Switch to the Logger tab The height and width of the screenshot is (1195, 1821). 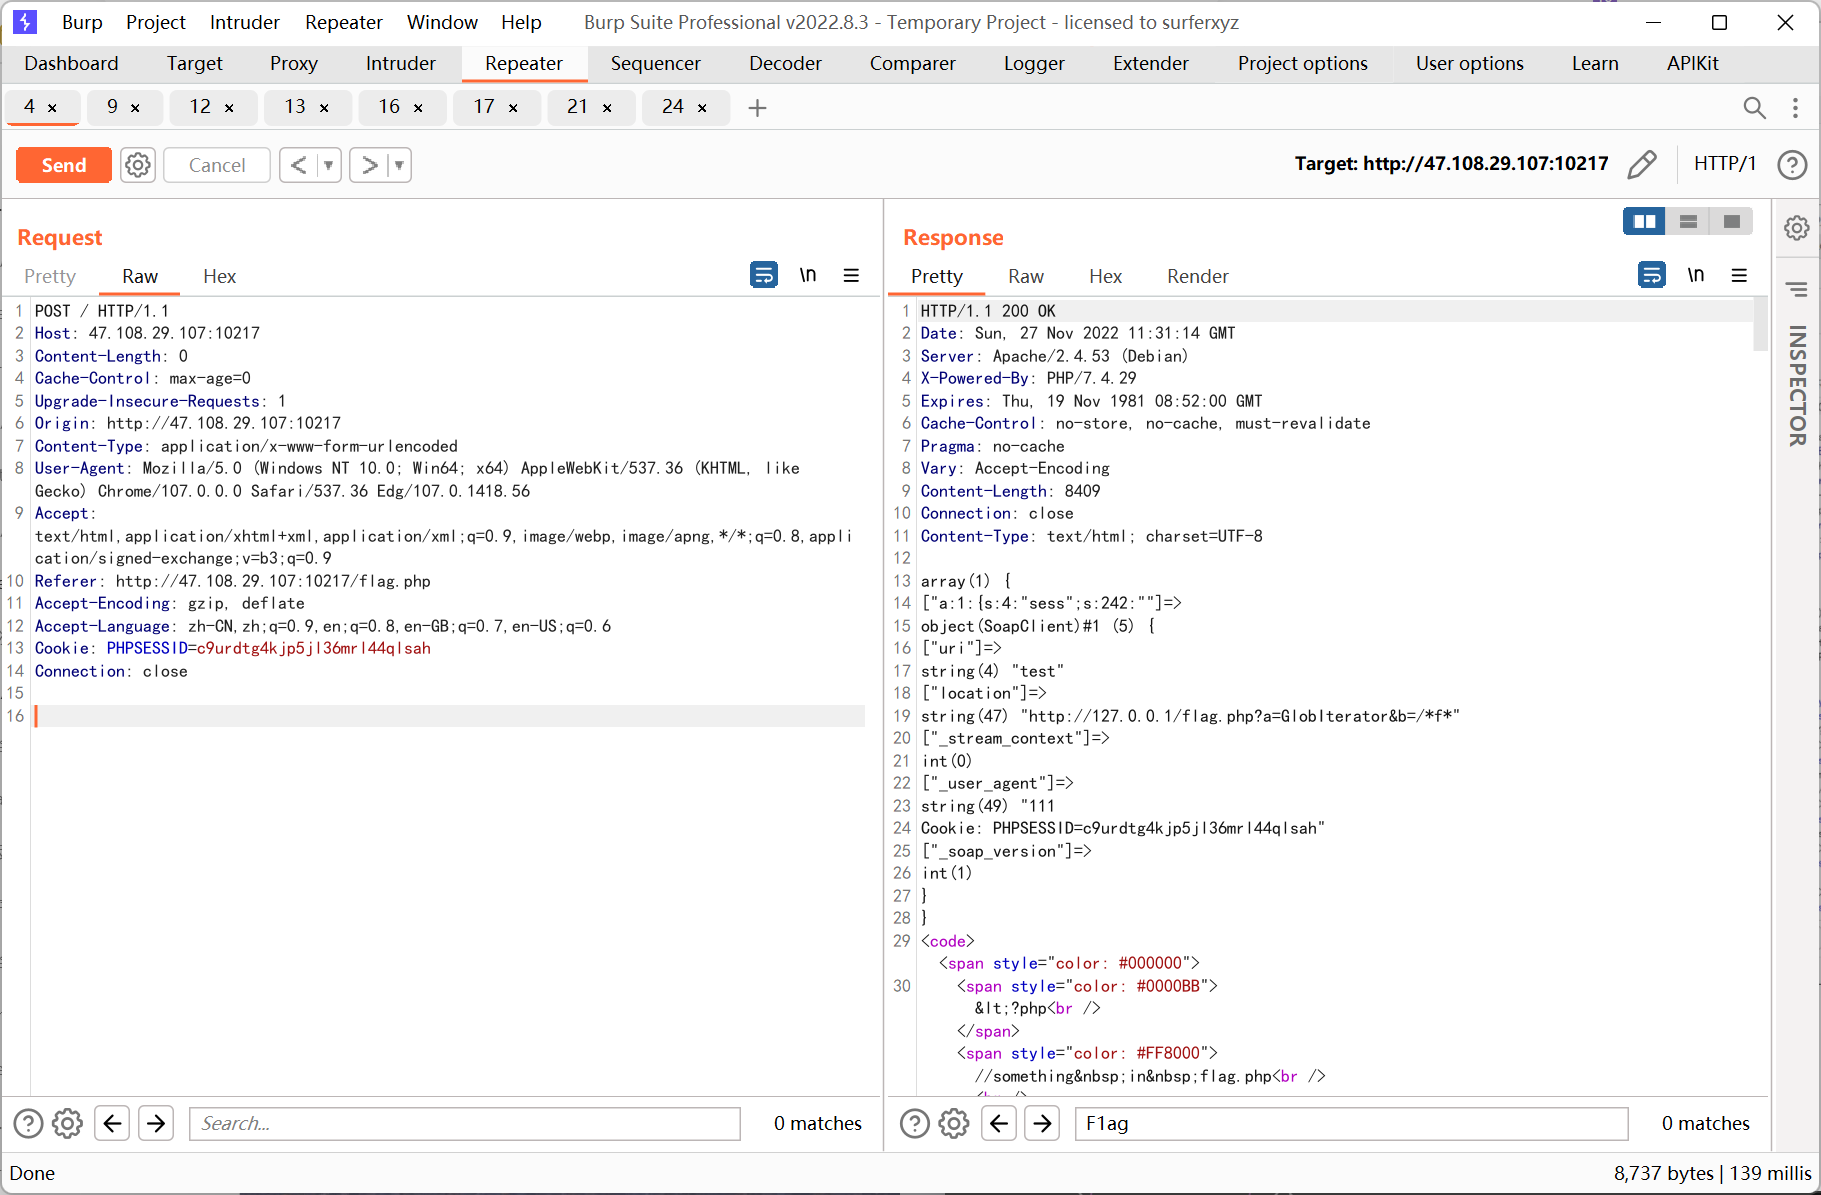pyautogui.click(x=1034, y=63)
